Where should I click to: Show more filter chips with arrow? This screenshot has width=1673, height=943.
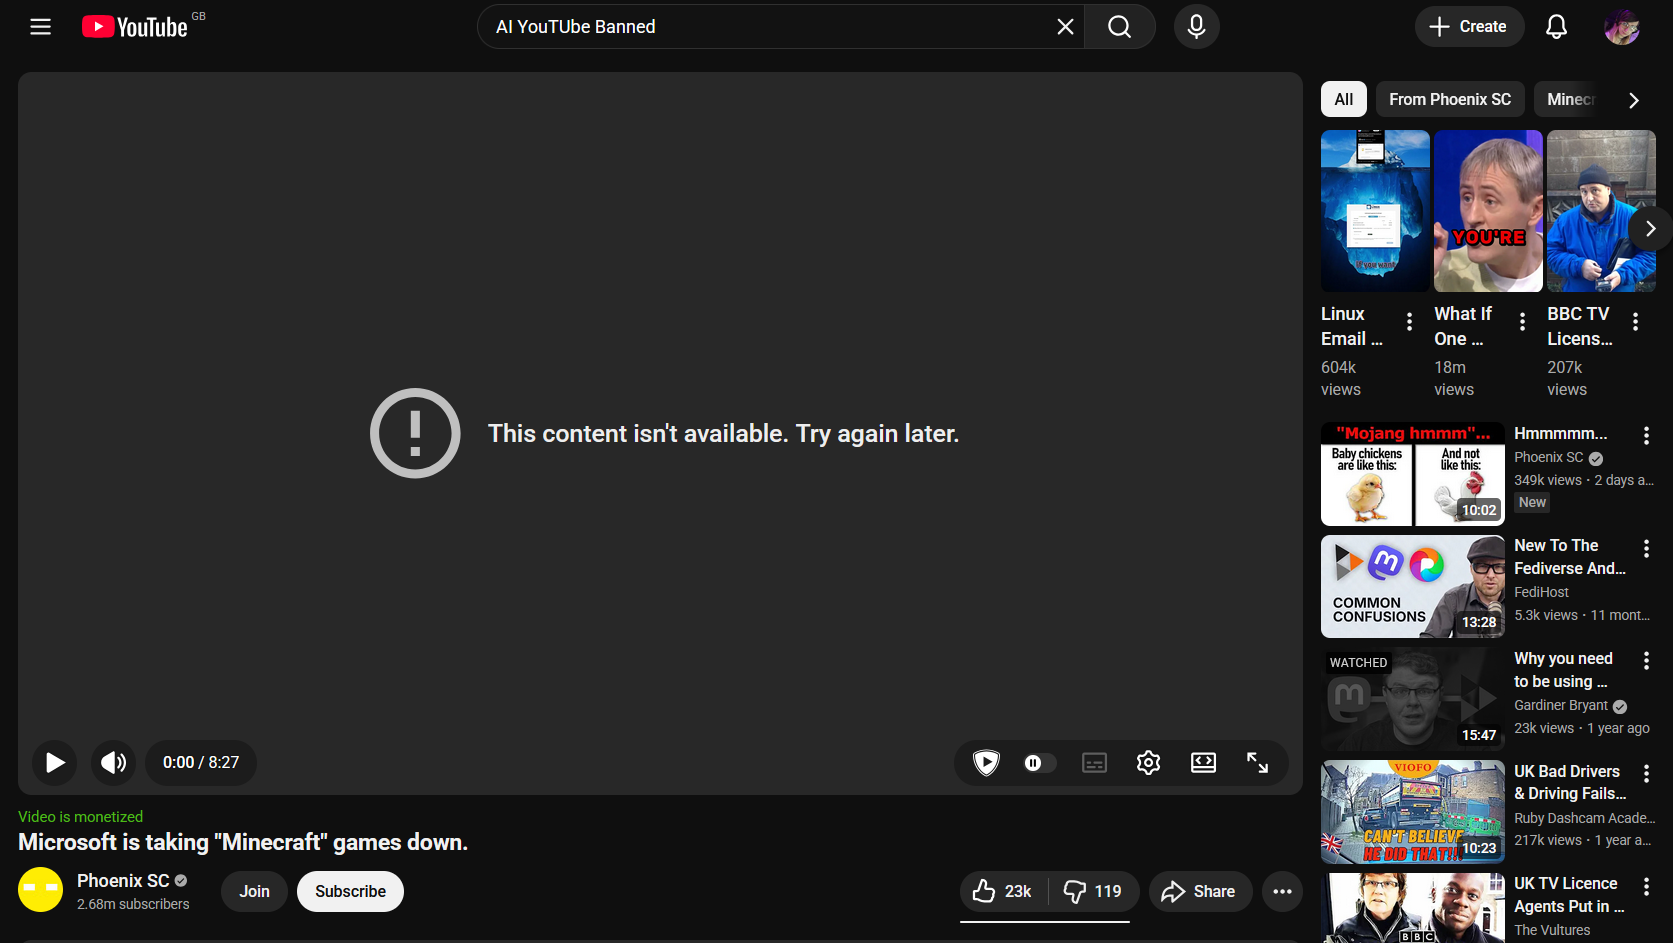(x=1633, y=100)
